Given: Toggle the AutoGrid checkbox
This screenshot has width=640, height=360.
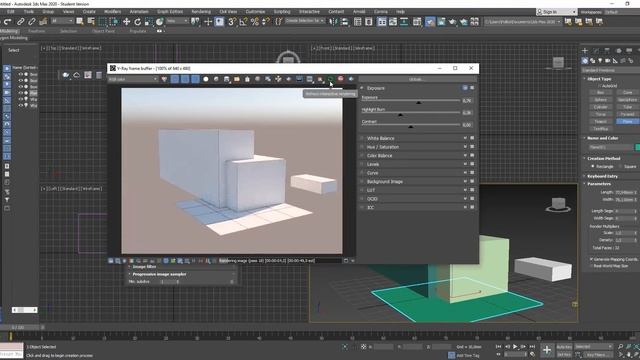Looking at the screenshot, I should tap(600, 86).
